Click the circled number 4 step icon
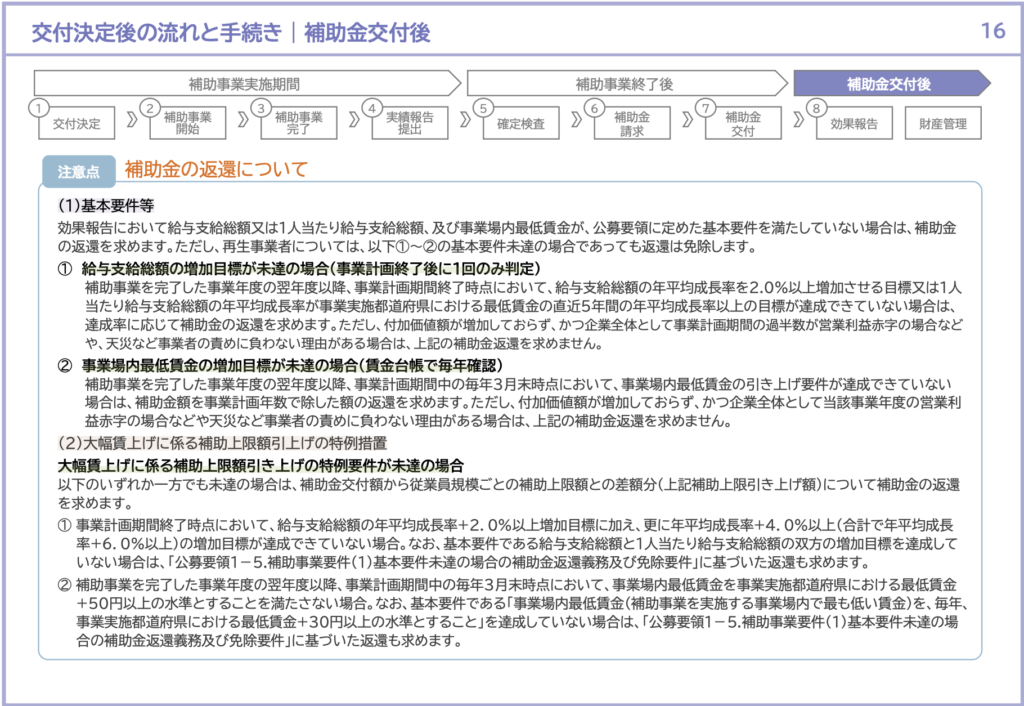Viewport: 1024px width, 706px height. click(x=372, y=107)
